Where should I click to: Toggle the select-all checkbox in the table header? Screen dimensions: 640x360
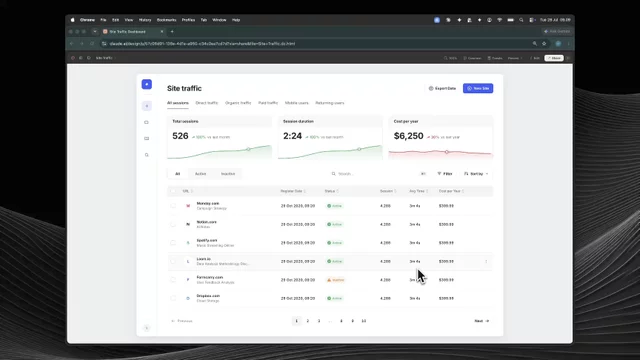pyautogui.click(x=173, y=191)
